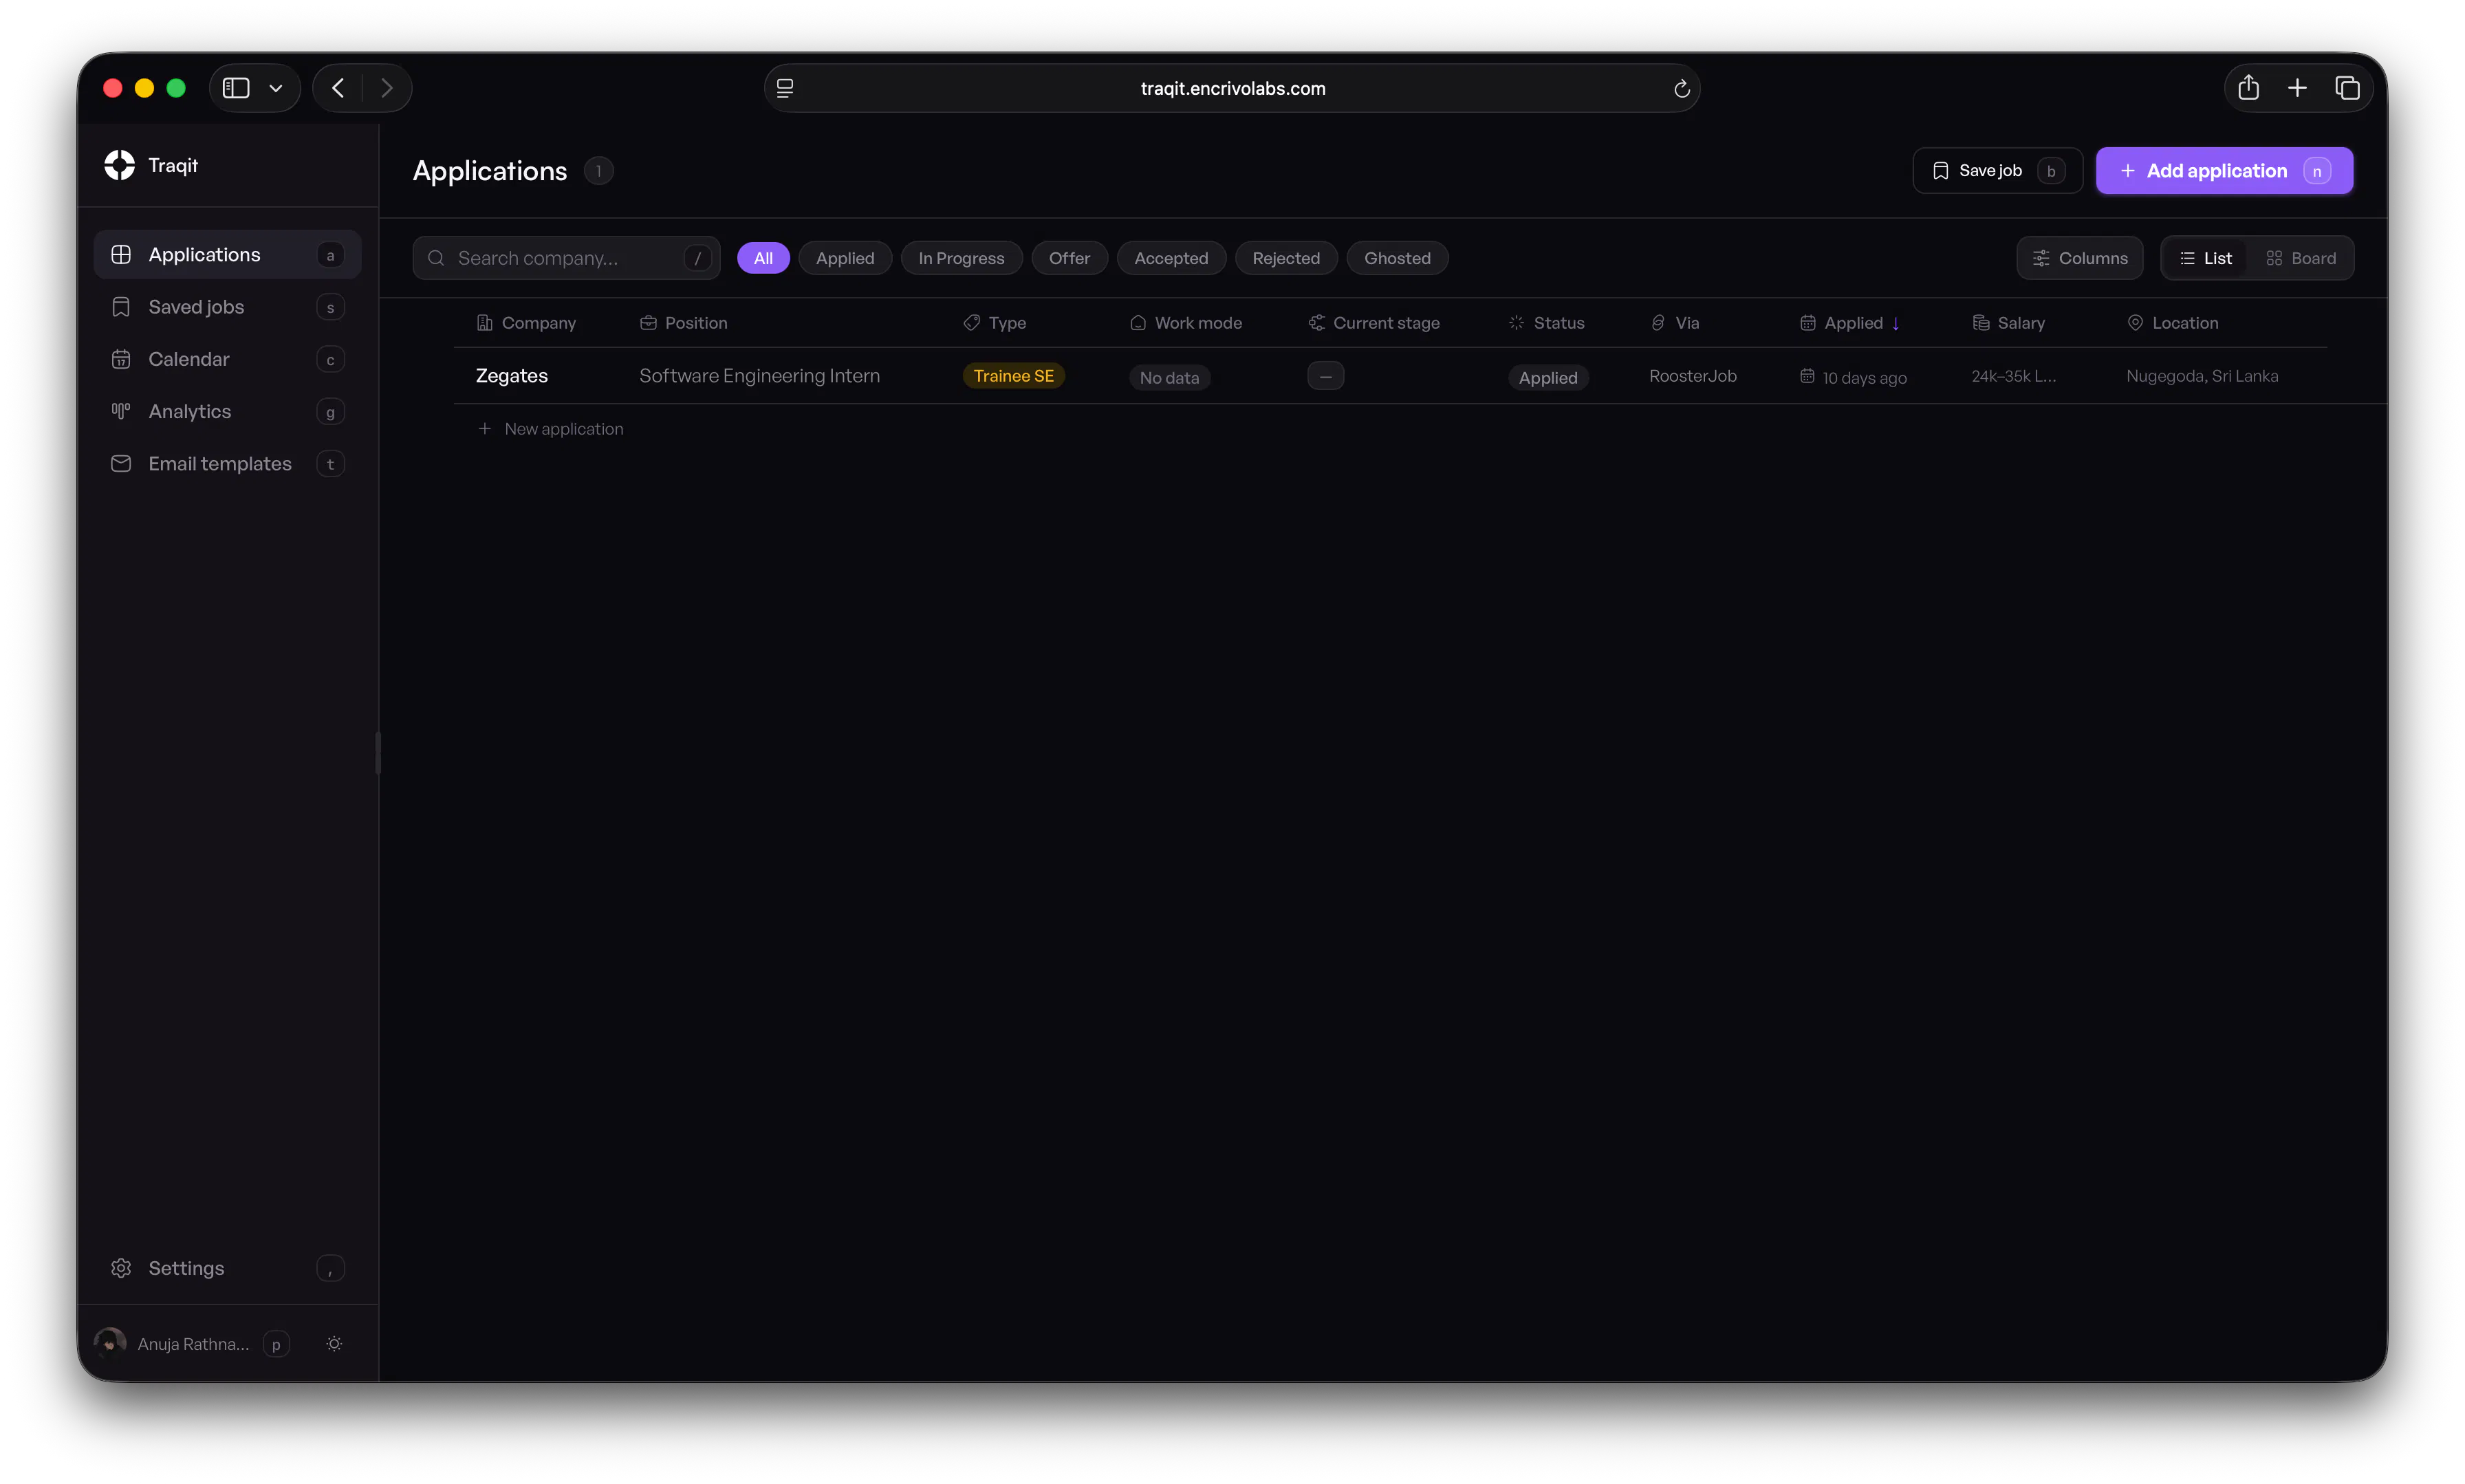The height and width of the screenshot is (1484, 2465).
Task: Sort by the Company column header
Action: pos(526,323)
